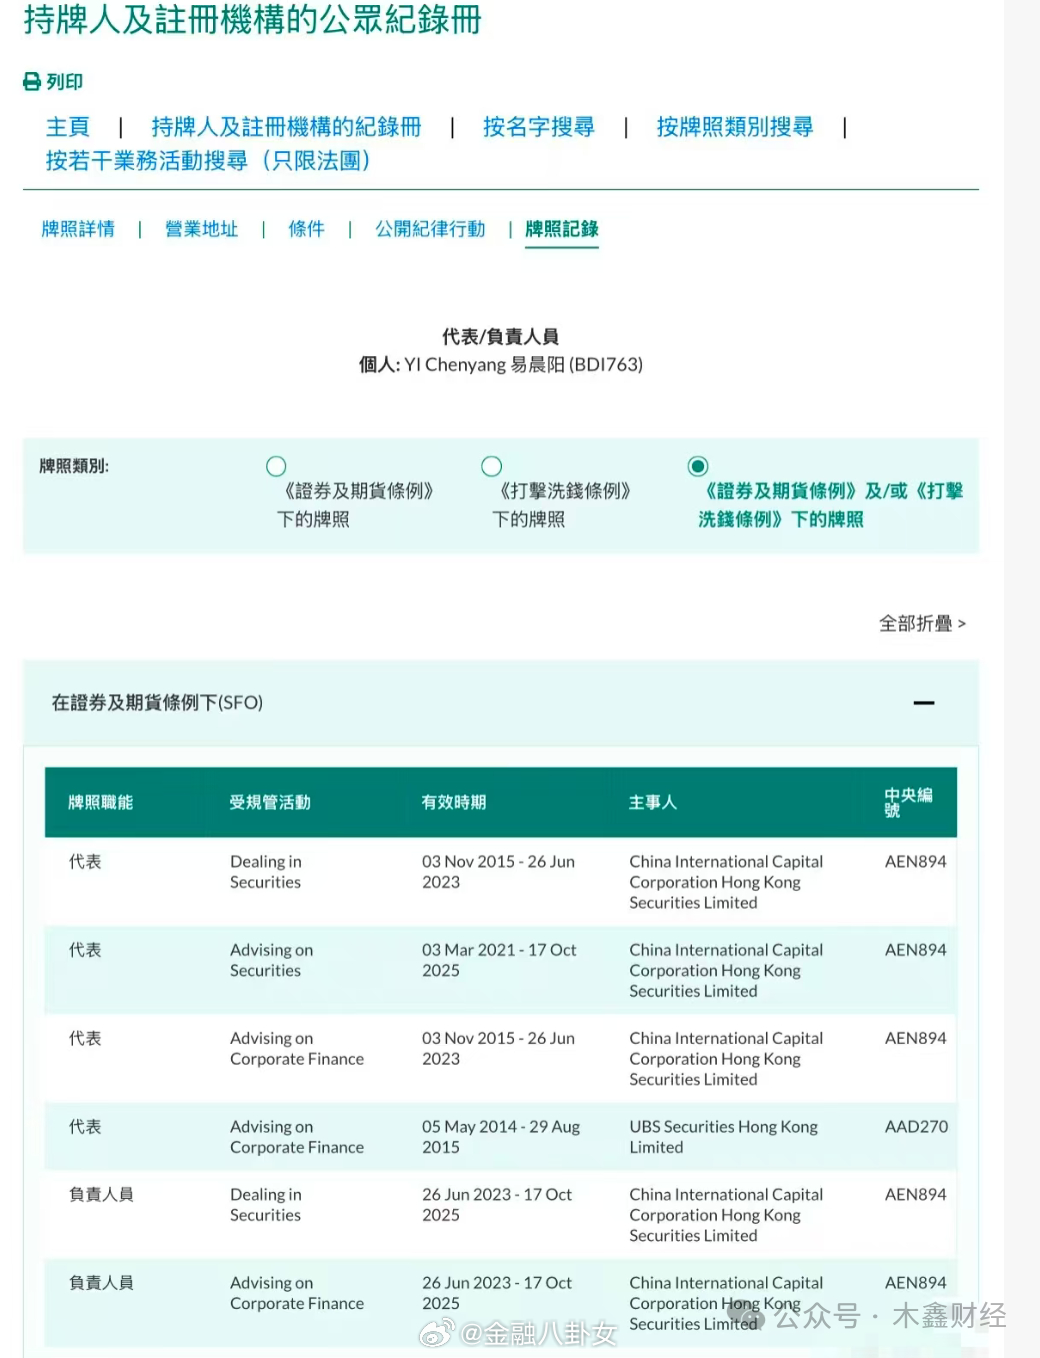Click the 有效時期 column header
This screenshot has width=1040, height=1358.
tap(454, 802)
